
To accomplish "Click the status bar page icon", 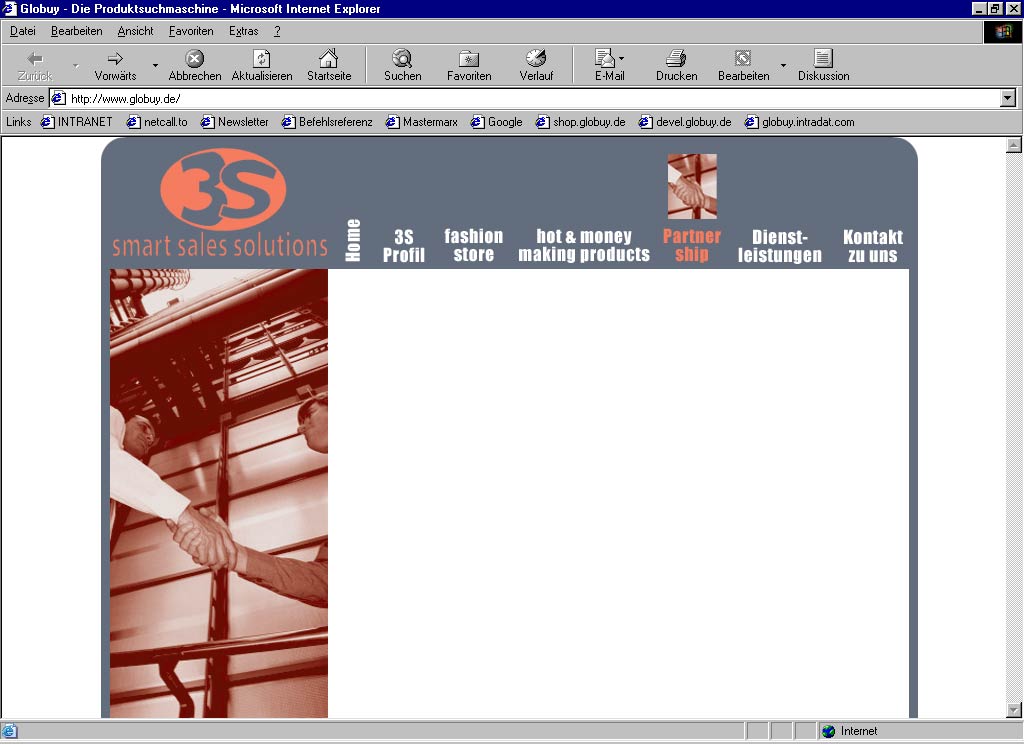I will (9, 731).
